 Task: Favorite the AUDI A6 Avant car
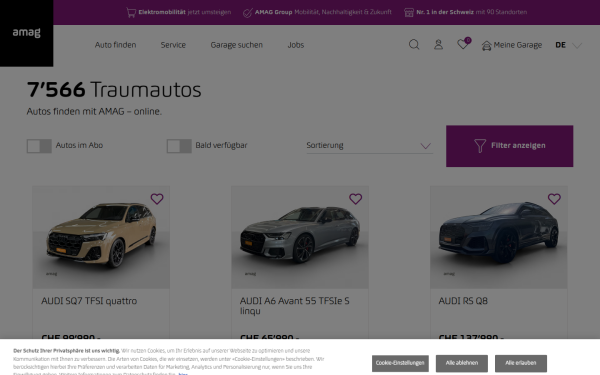point(355,199)
